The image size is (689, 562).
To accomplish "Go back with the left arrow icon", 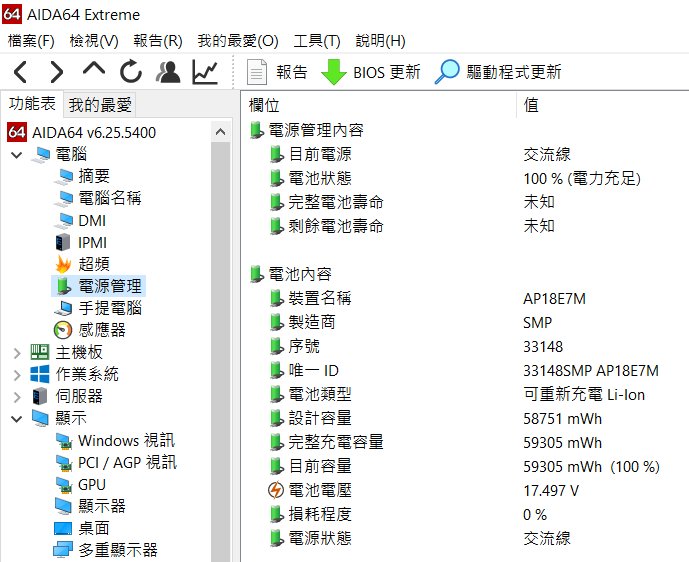I will click(x=20, y=72).
